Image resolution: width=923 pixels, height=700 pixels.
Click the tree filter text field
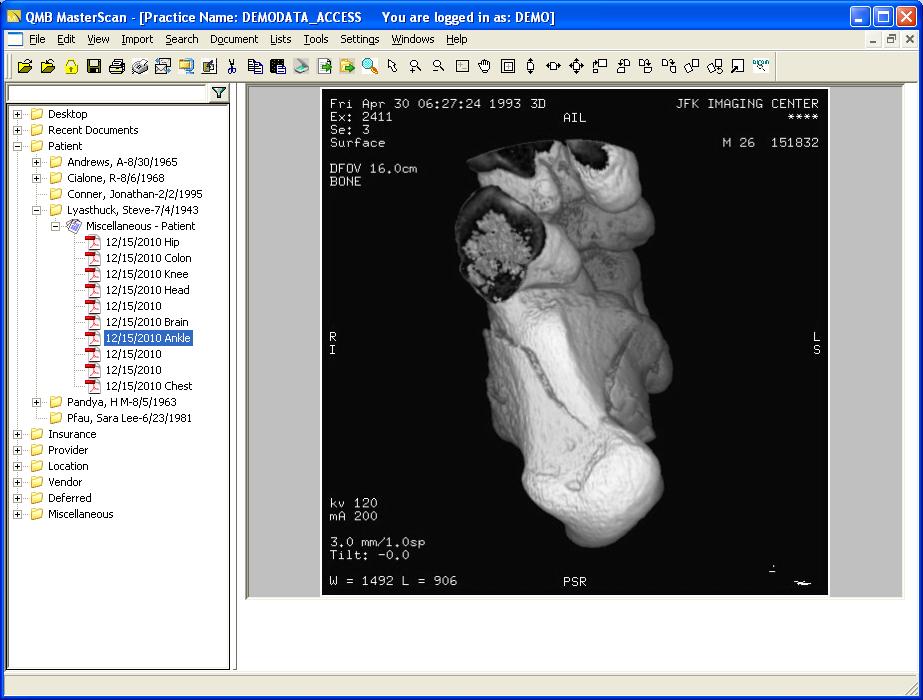(106, 93)
